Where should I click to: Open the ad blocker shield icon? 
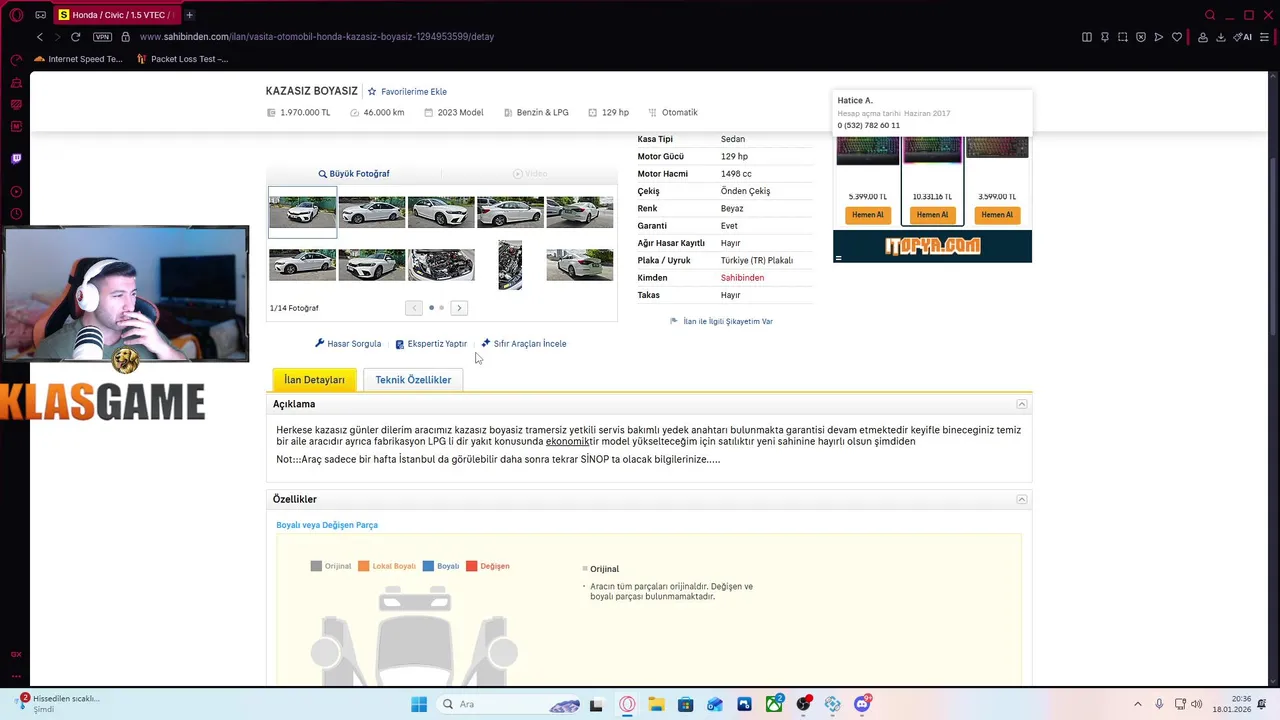[1141, 37]
